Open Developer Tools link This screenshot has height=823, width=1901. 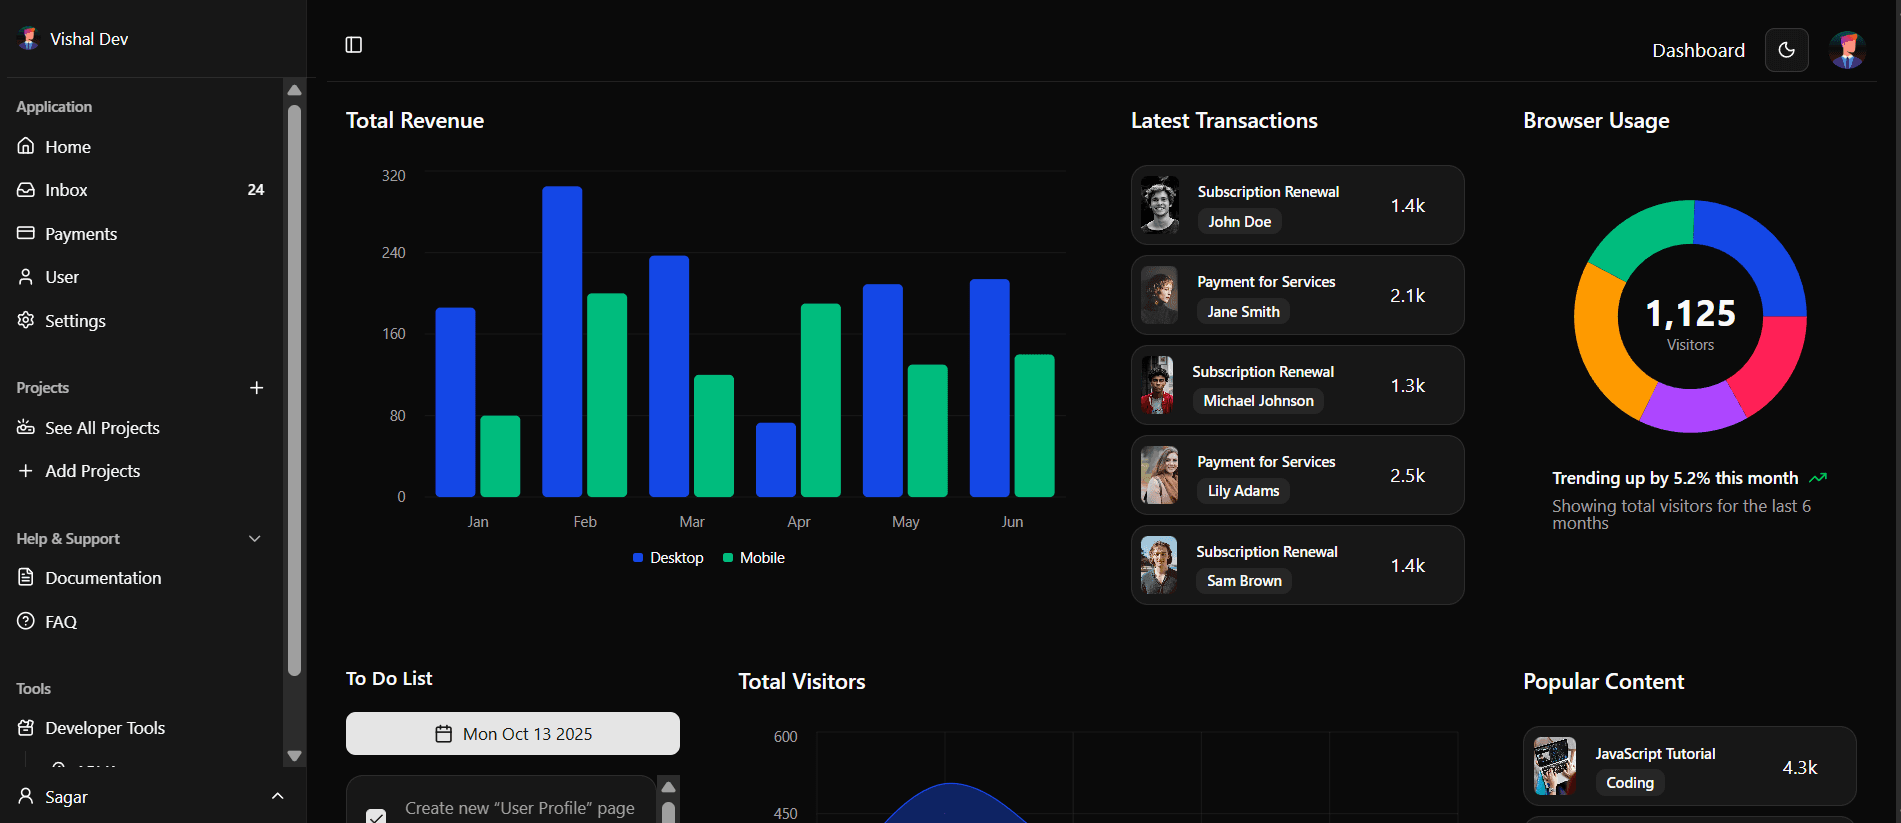tap(141, 727)
